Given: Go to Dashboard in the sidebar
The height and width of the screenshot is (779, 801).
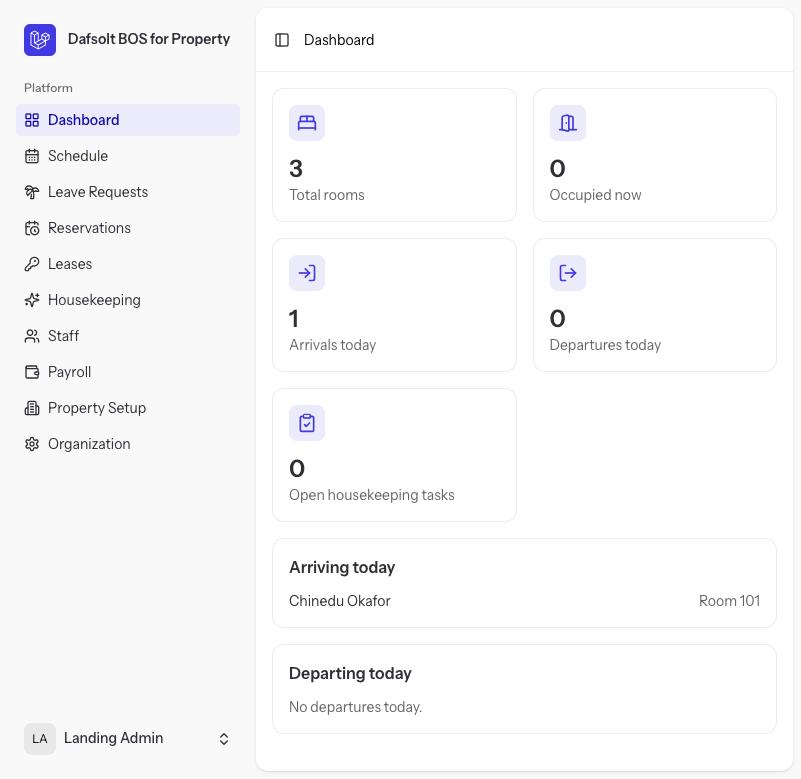Looking at the screenshot, I should click(128, 120).
